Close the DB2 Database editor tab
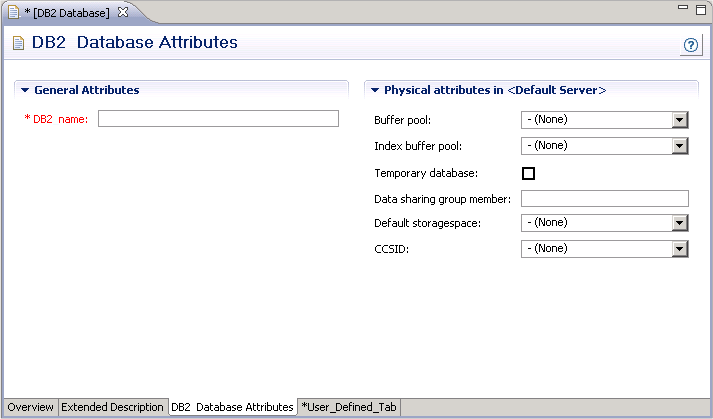The width and height of the screenshot is (713, 419). [123, 12]
